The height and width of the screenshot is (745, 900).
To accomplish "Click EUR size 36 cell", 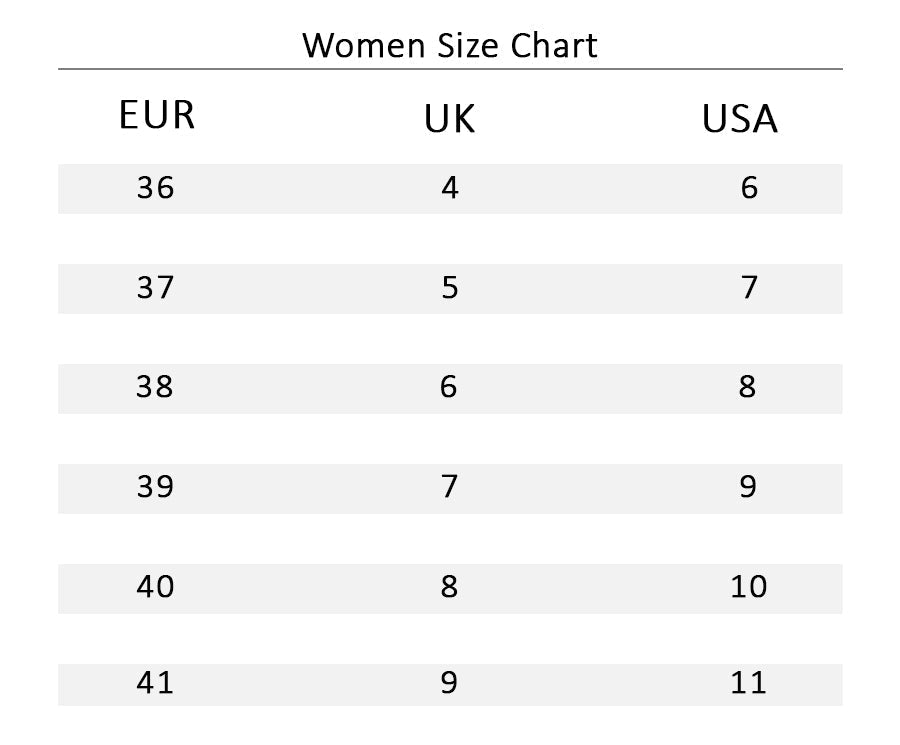I will coord(155,188).
